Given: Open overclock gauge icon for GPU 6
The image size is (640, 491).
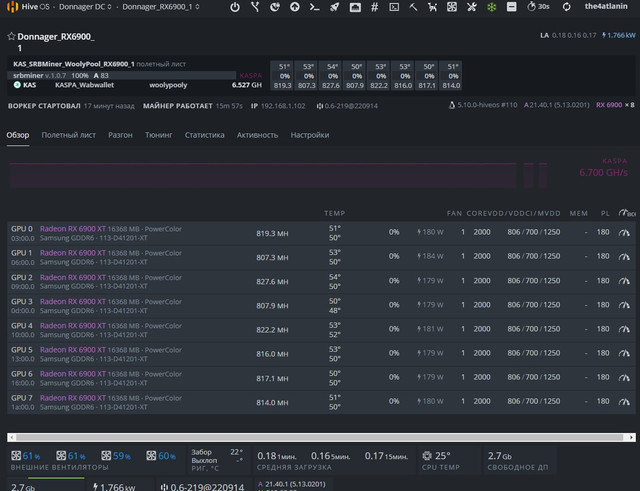Looking at the screenshot, I should pos(624,378).
